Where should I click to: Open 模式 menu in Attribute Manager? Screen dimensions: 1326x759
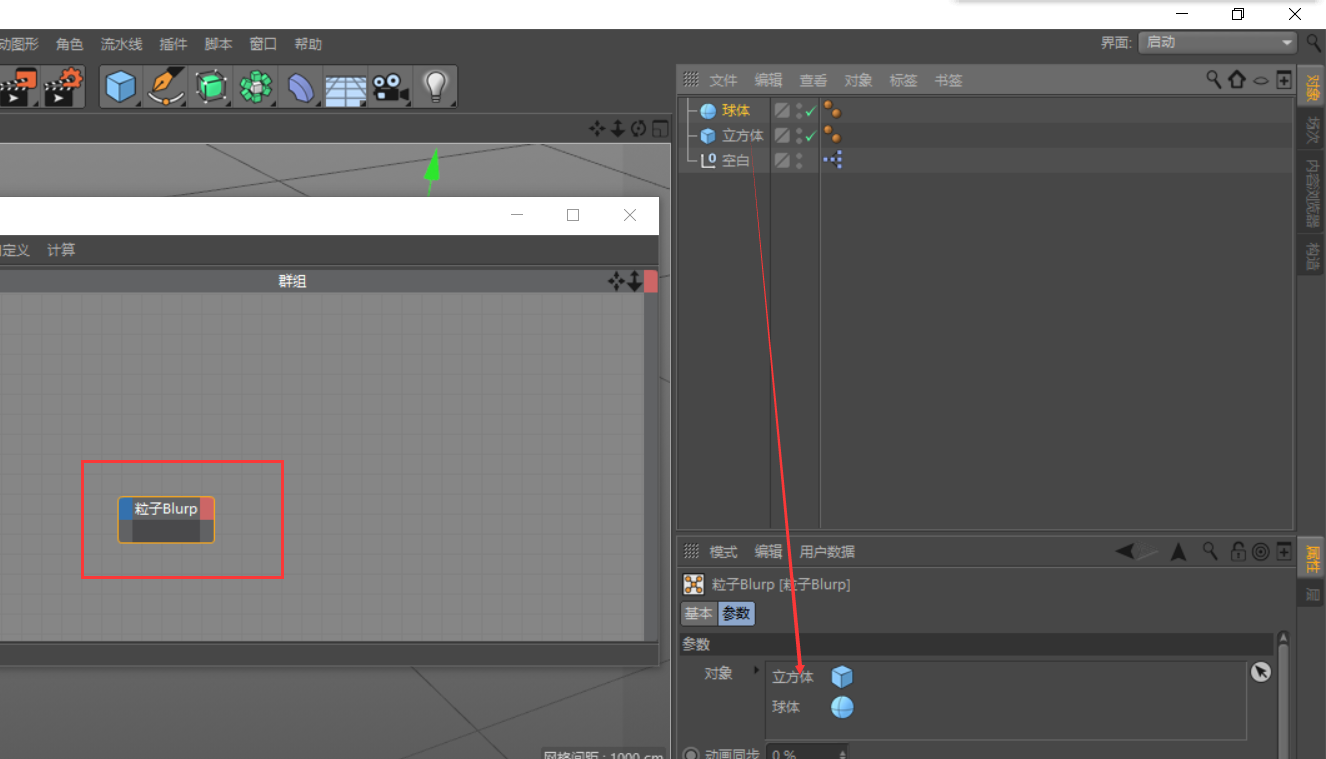click(723, 552)
